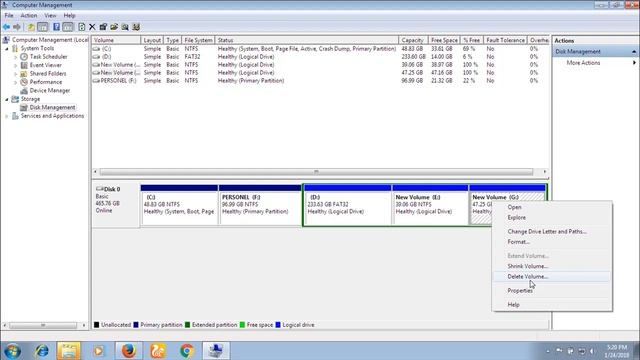Open the Help menu in menu bar
The width and height of the screenshot is (640, 360).
click(69, 16)
